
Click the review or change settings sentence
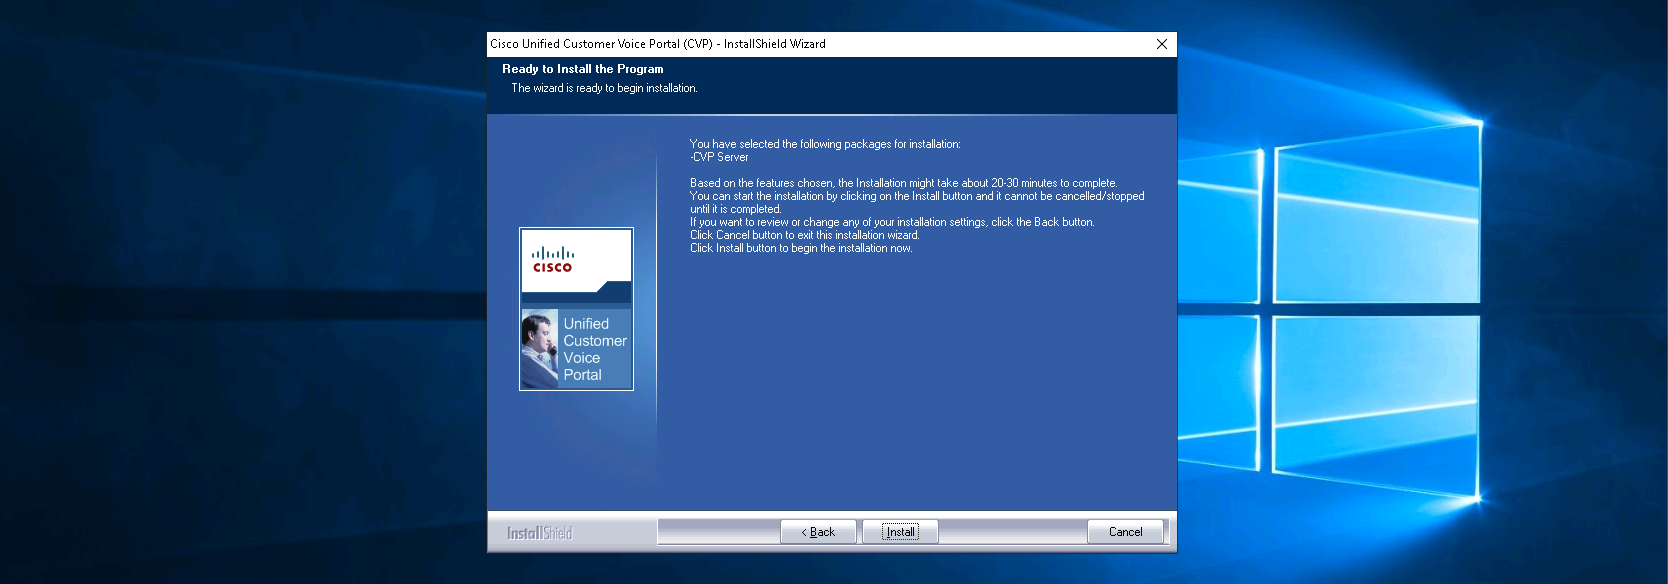coord(891,222)
